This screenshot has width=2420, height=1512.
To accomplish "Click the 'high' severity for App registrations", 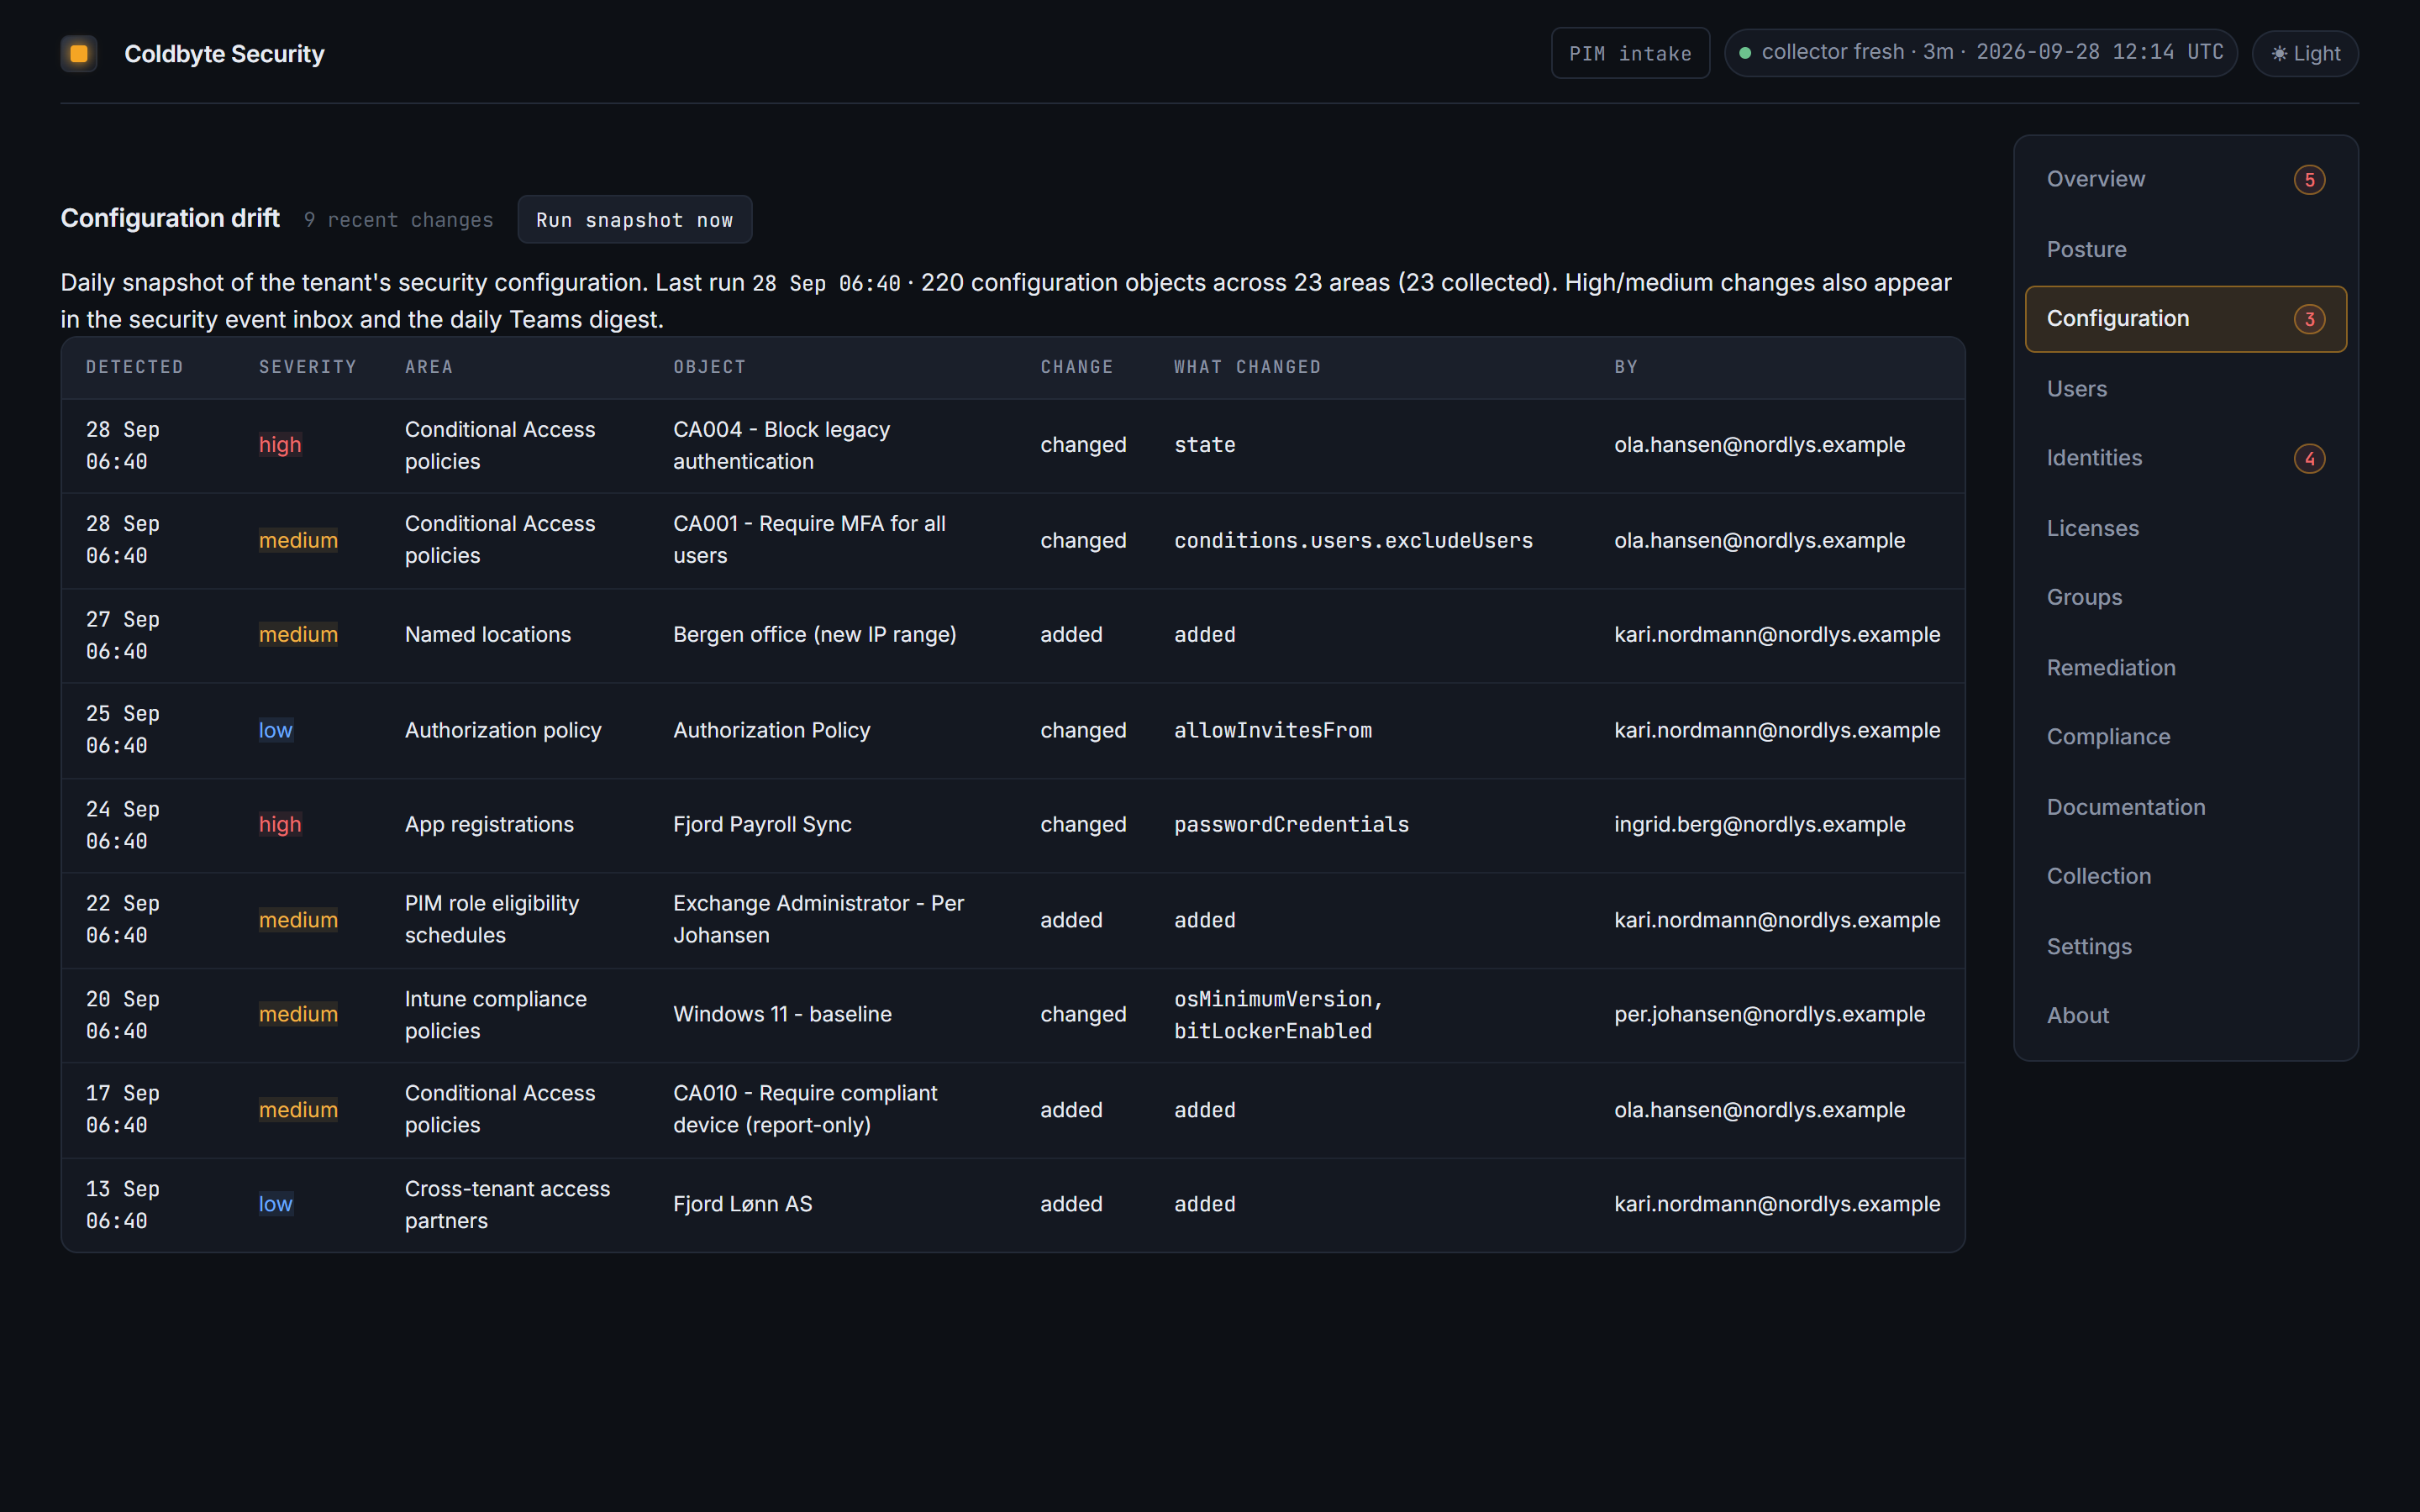I will click(x=280, y=825).
